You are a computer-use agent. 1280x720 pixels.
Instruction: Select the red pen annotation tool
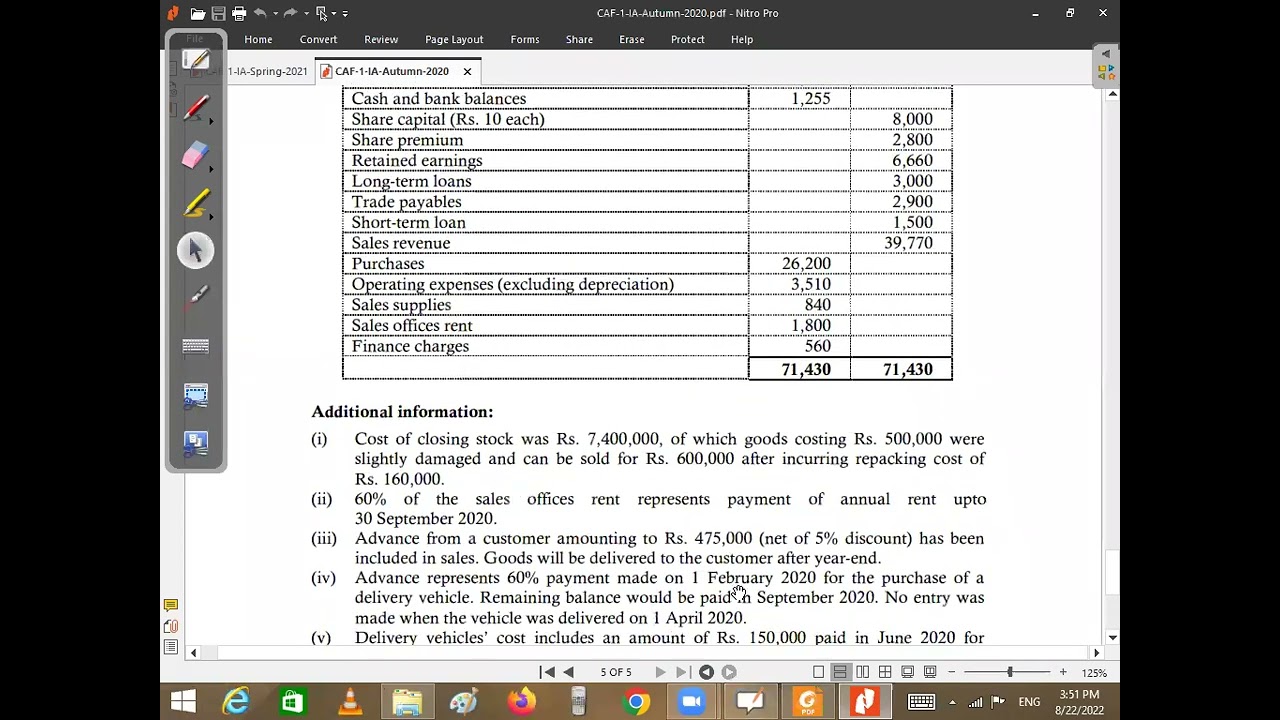coord(195,108)
